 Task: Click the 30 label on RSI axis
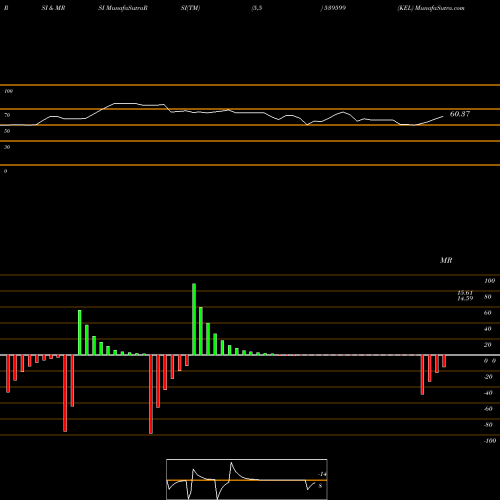pos(7,147)
